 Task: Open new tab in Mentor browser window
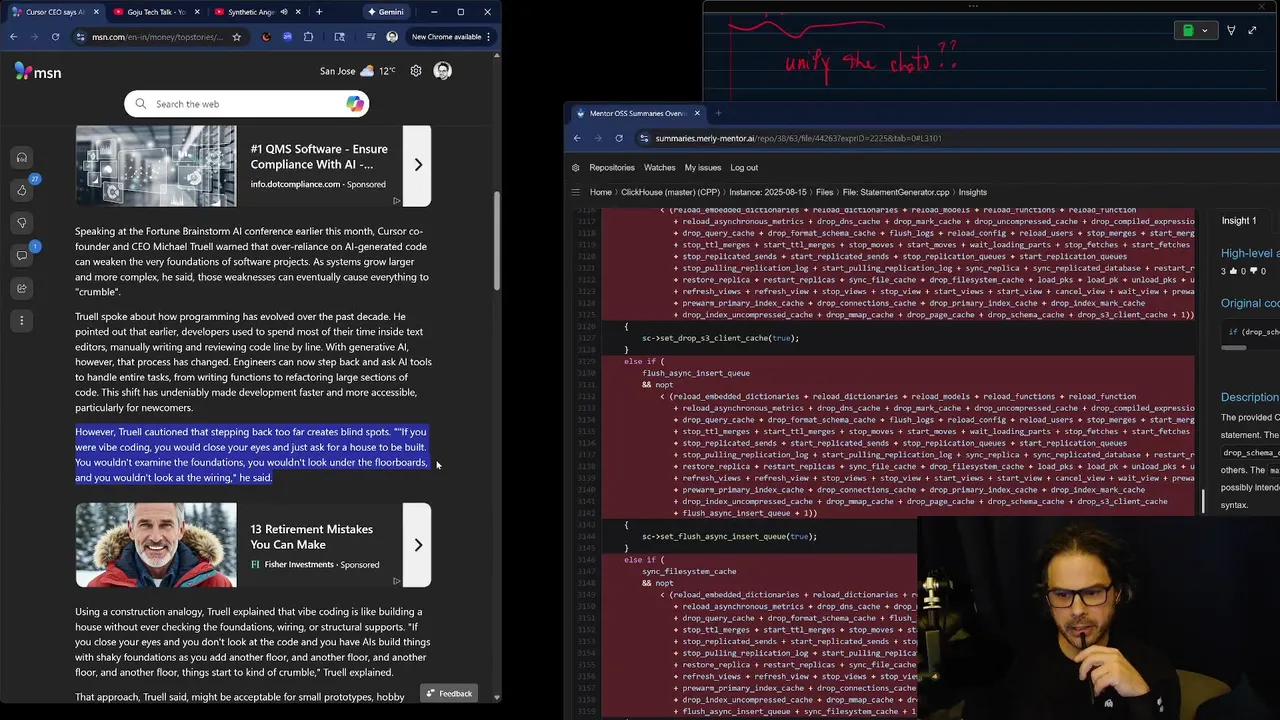[718, 113]
